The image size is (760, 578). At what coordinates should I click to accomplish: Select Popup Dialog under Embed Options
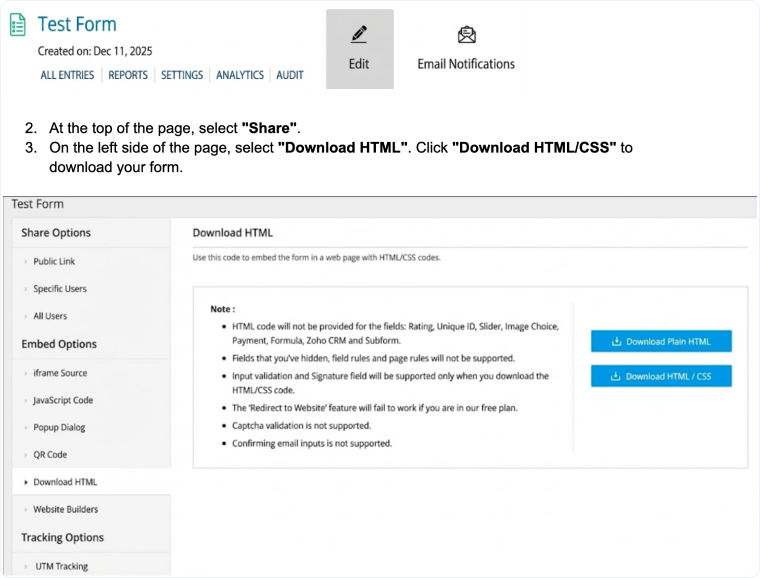pyautogui.click(x=59, y=427)
